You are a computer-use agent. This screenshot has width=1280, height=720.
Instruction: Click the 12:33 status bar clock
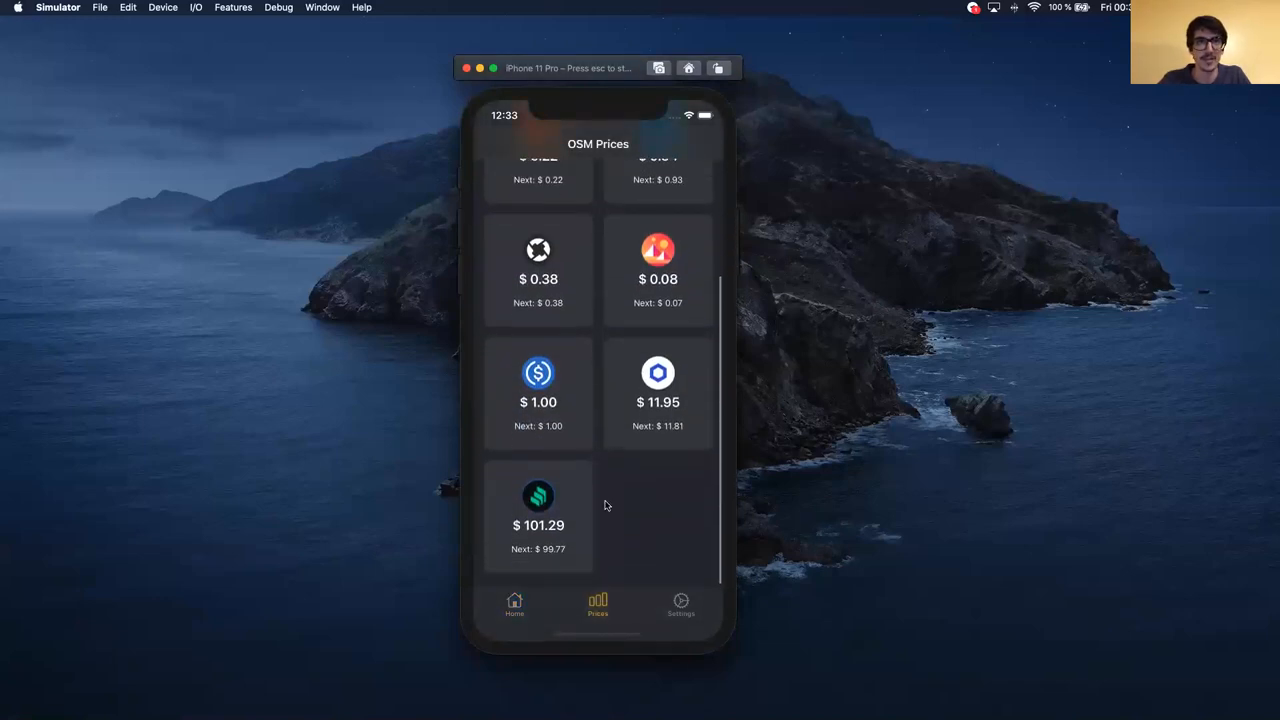pyautogui.click(x=504, y=116)
